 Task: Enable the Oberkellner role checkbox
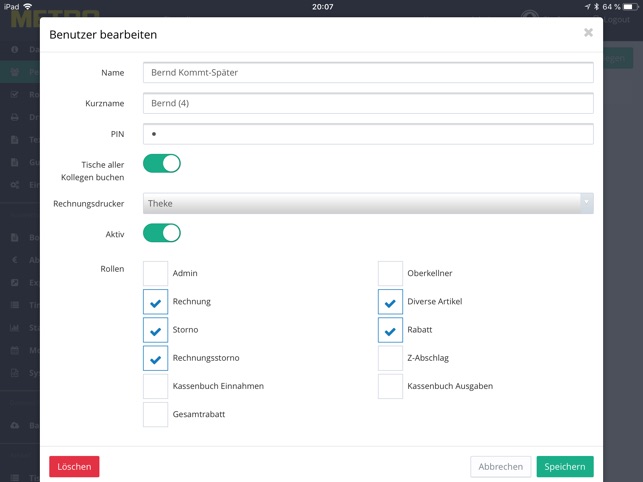tap(390, 273)
